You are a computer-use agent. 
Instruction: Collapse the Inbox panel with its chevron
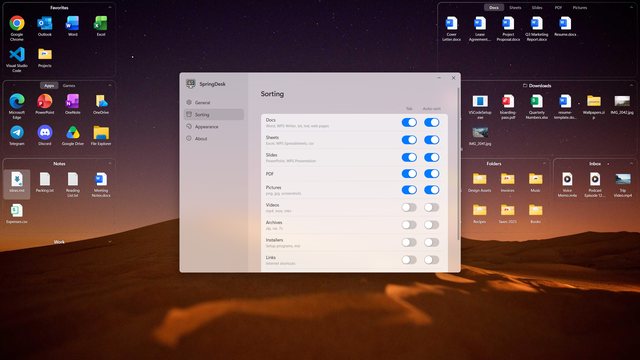(631, 163)
